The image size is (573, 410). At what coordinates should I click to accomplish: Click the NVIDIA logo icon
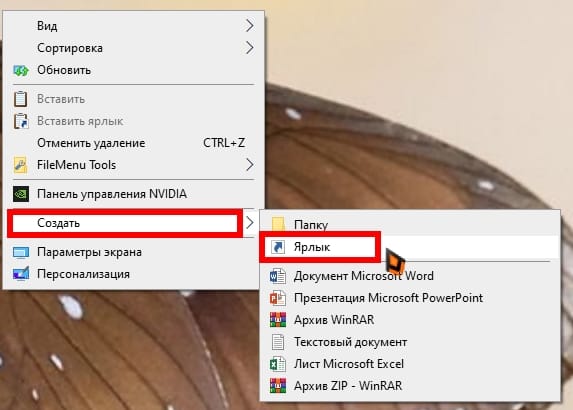[21, 194]
